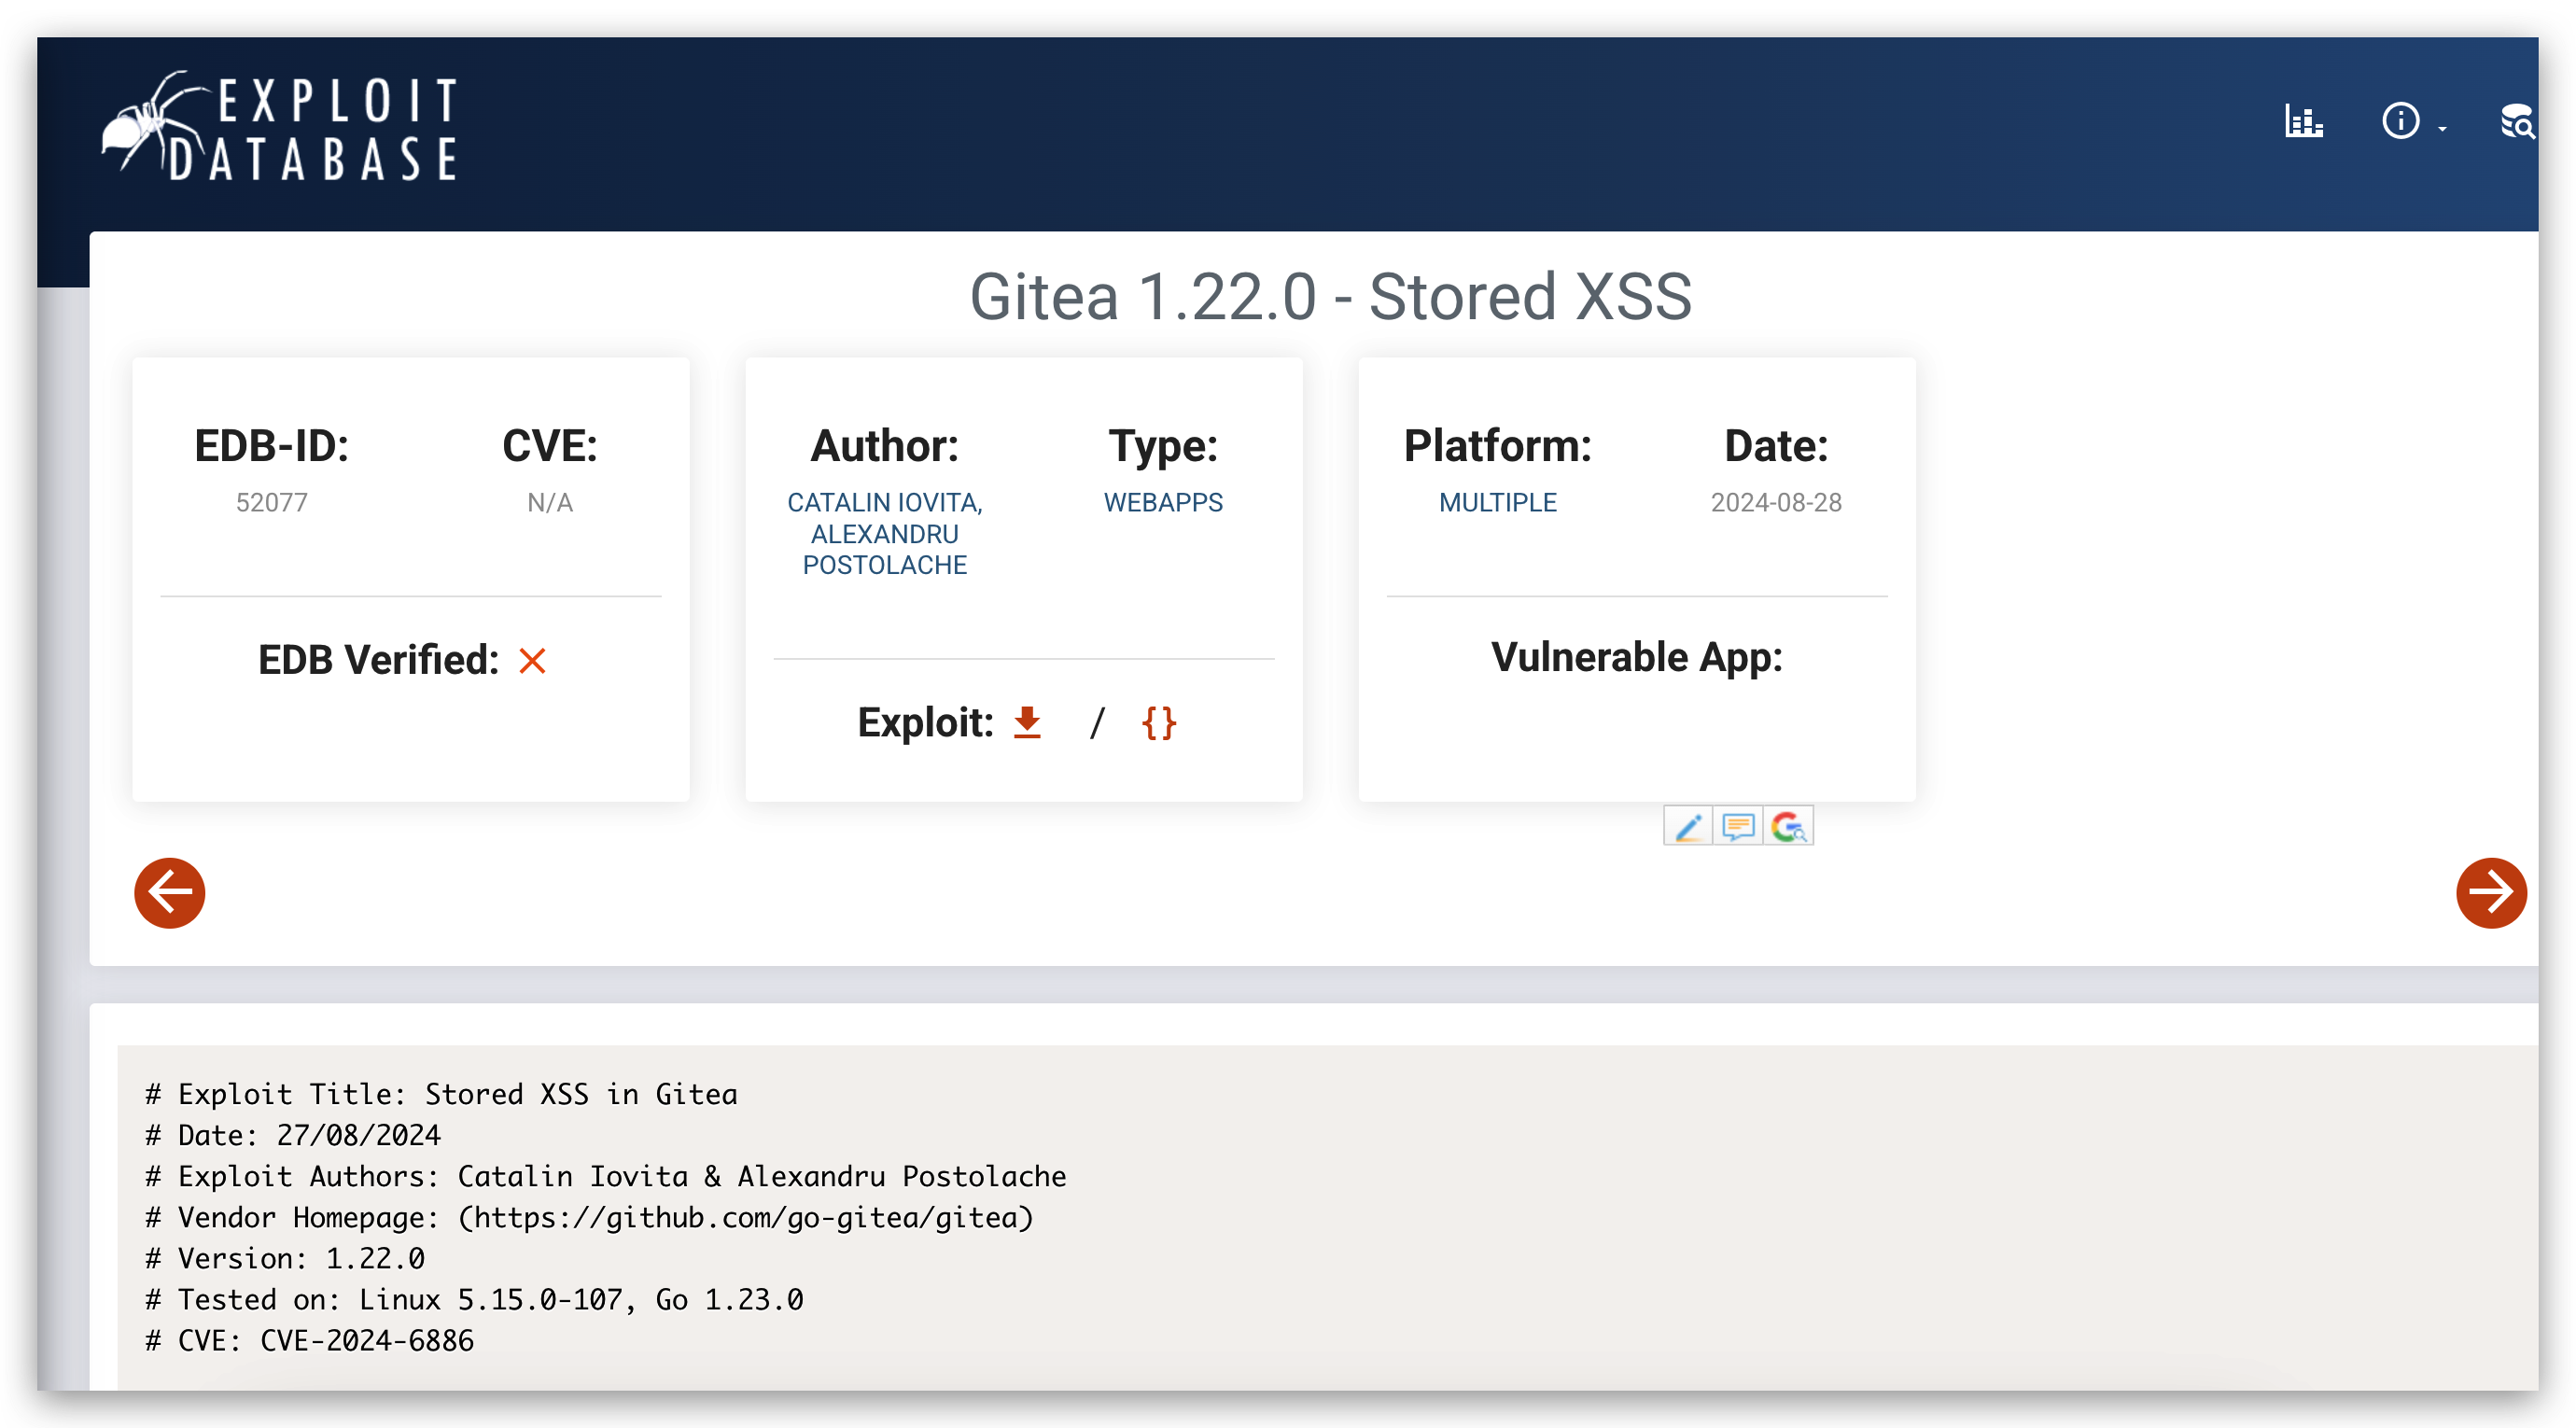Go to next exploit with right arrow
2576x1428 pixels.
point(2490,892)
